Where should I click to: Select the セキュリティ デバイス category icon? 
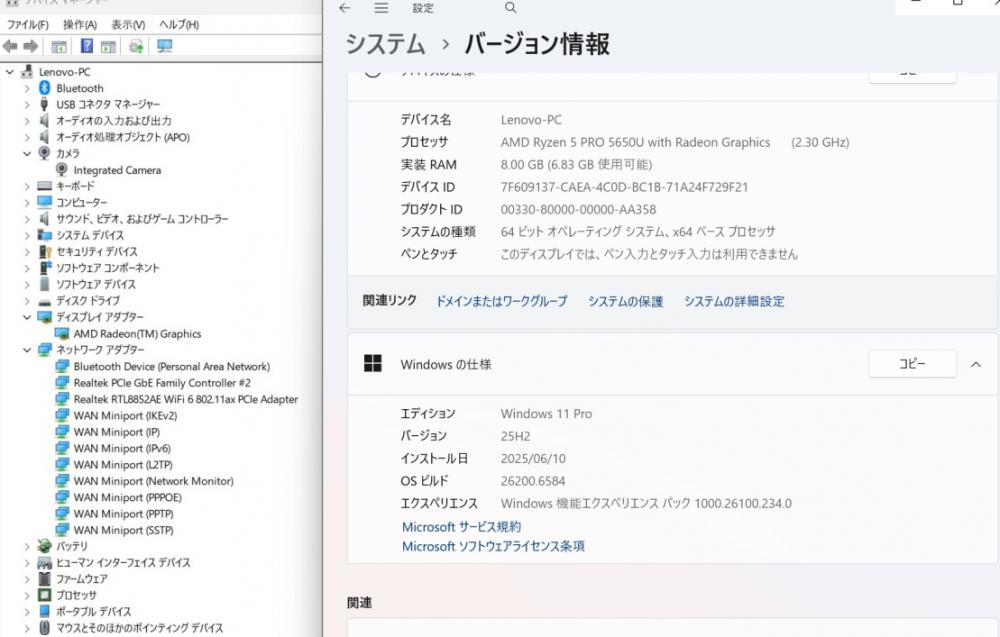[45, 251]
